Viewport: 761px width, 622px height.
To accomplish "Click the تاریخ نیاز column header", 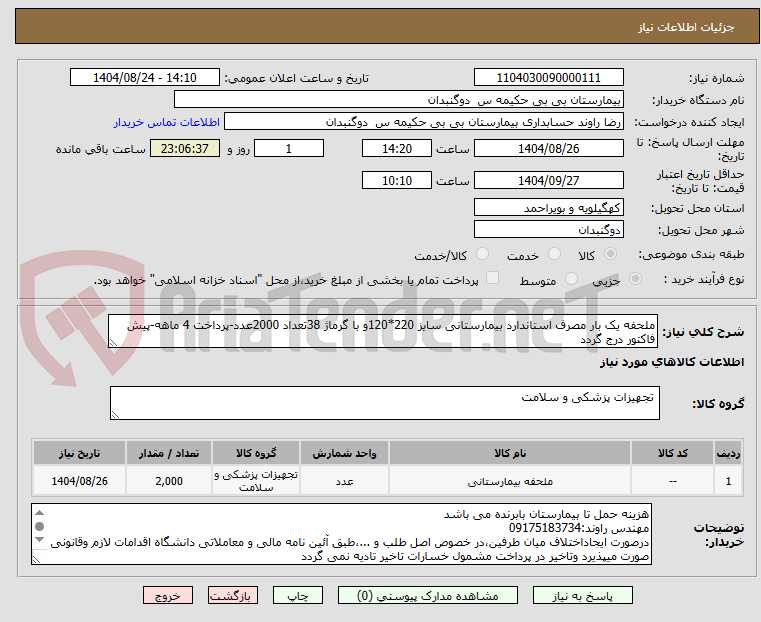I will (x=80, y=454).
